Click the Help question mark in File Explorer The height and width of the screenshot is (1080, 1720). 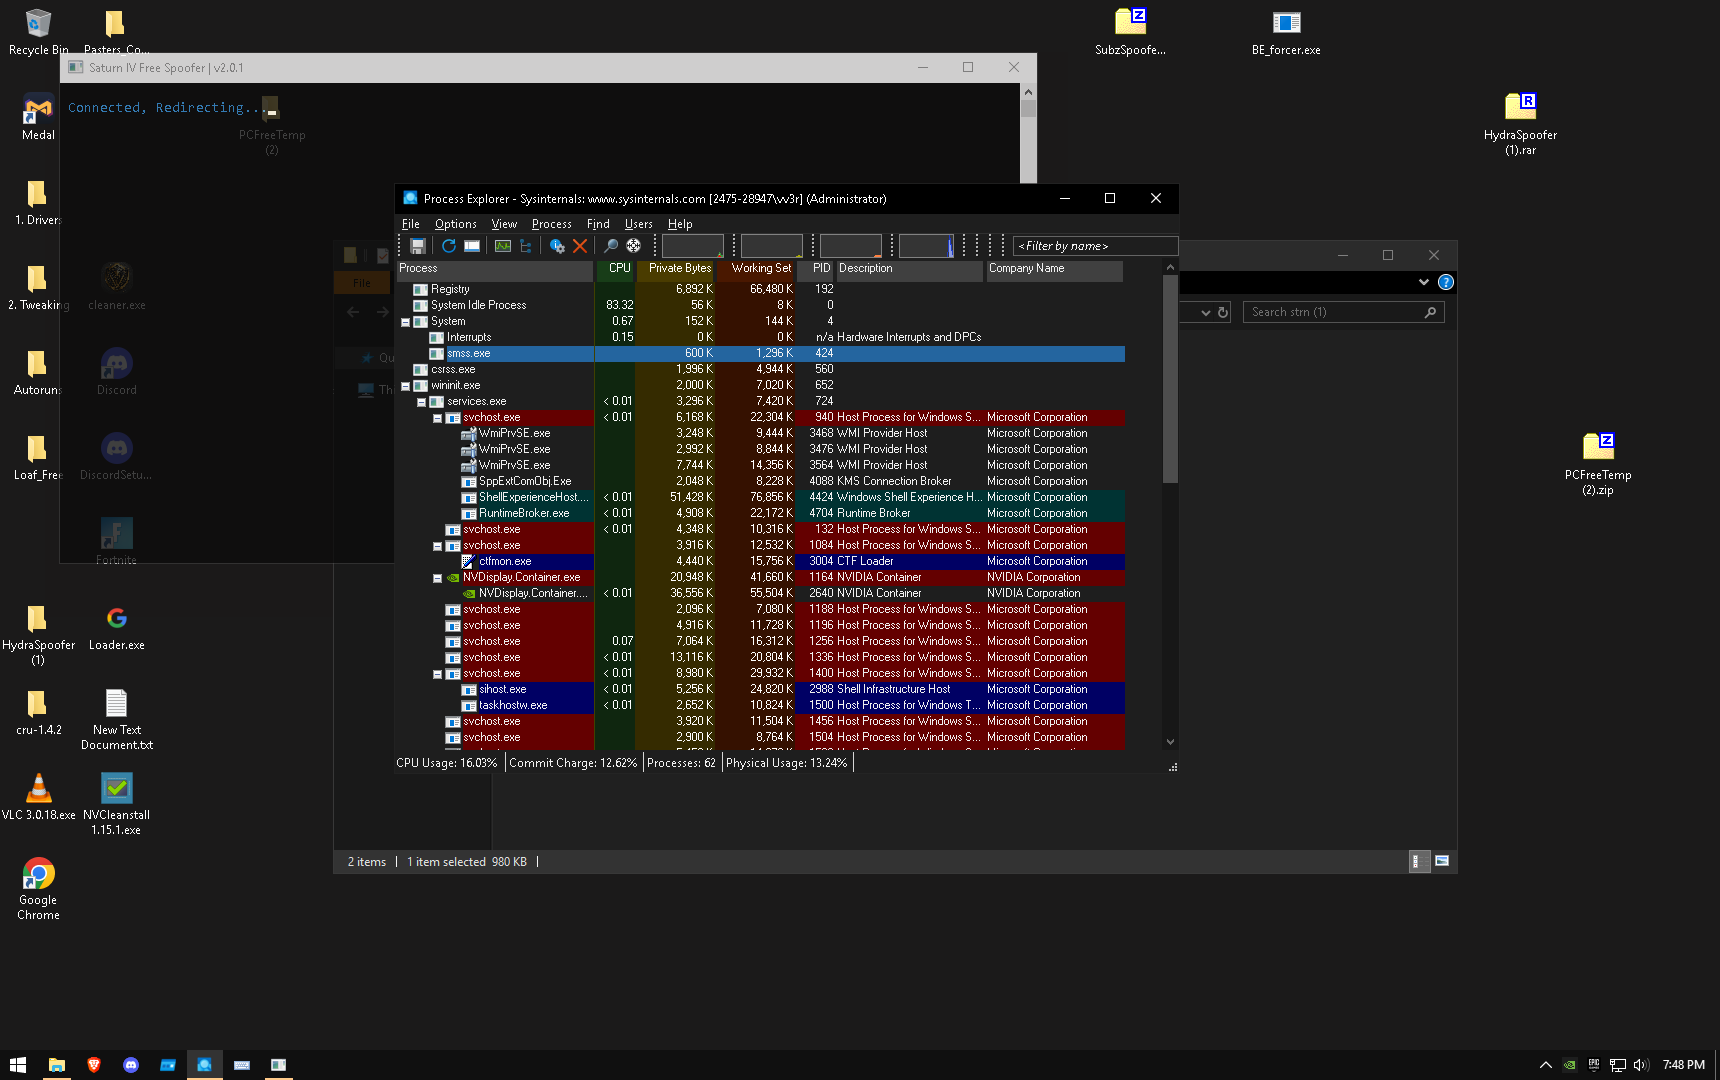pyautogui.click(x=1445, y=283)
